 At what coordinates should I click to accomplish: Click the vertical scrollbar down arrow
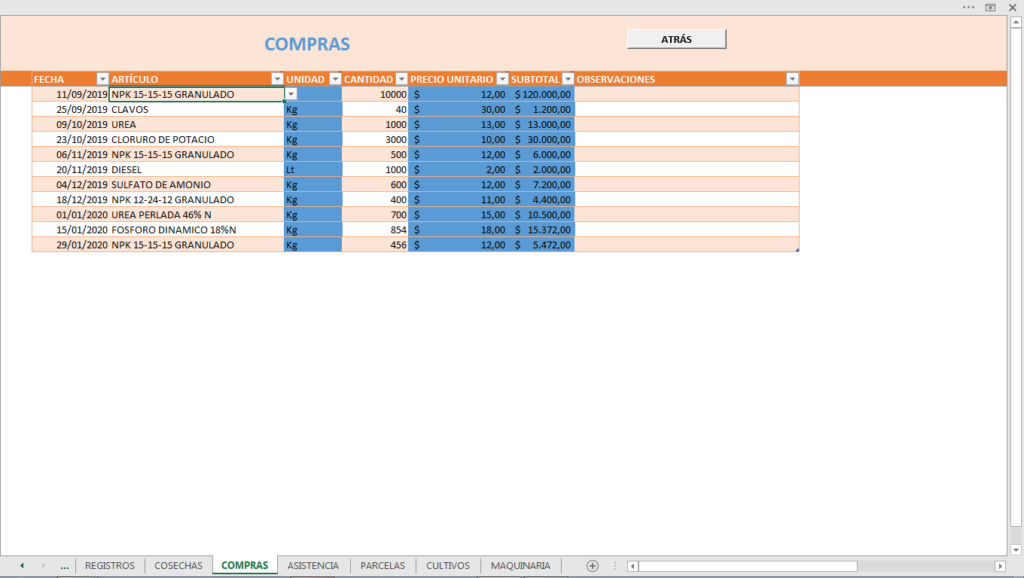click(x=1016, y=549)
